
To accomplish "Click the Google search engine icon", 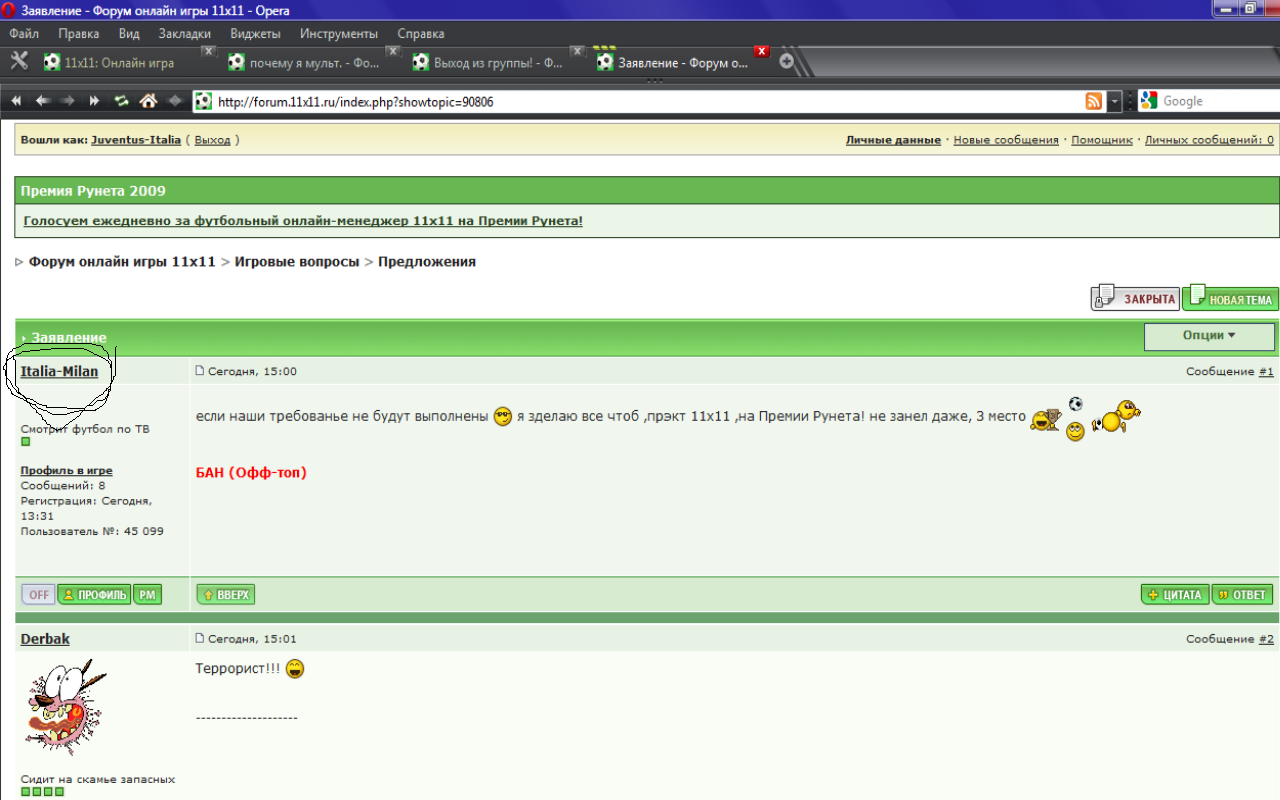I will [x=1148, y=101].
